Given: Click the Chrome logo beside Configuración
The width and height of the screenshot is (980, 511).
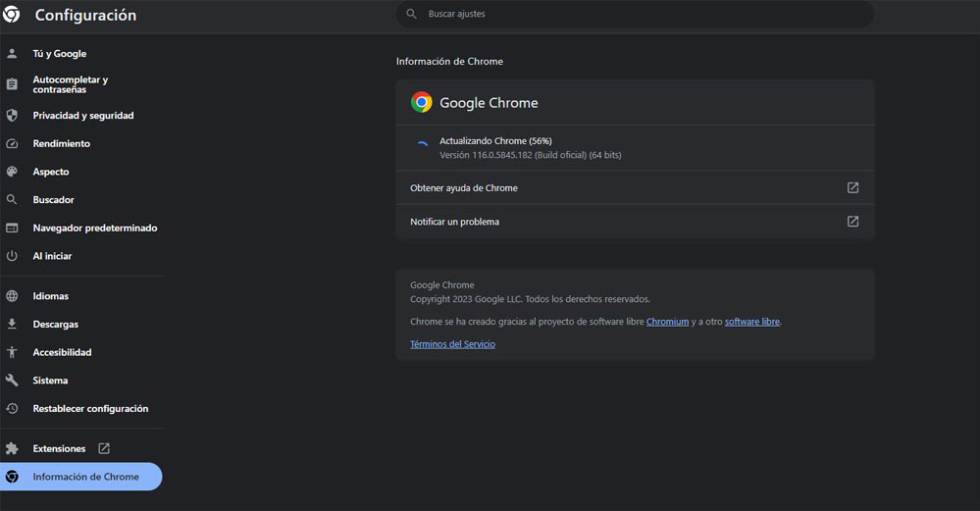Looking at the screenshot, I should pos(11,14).
